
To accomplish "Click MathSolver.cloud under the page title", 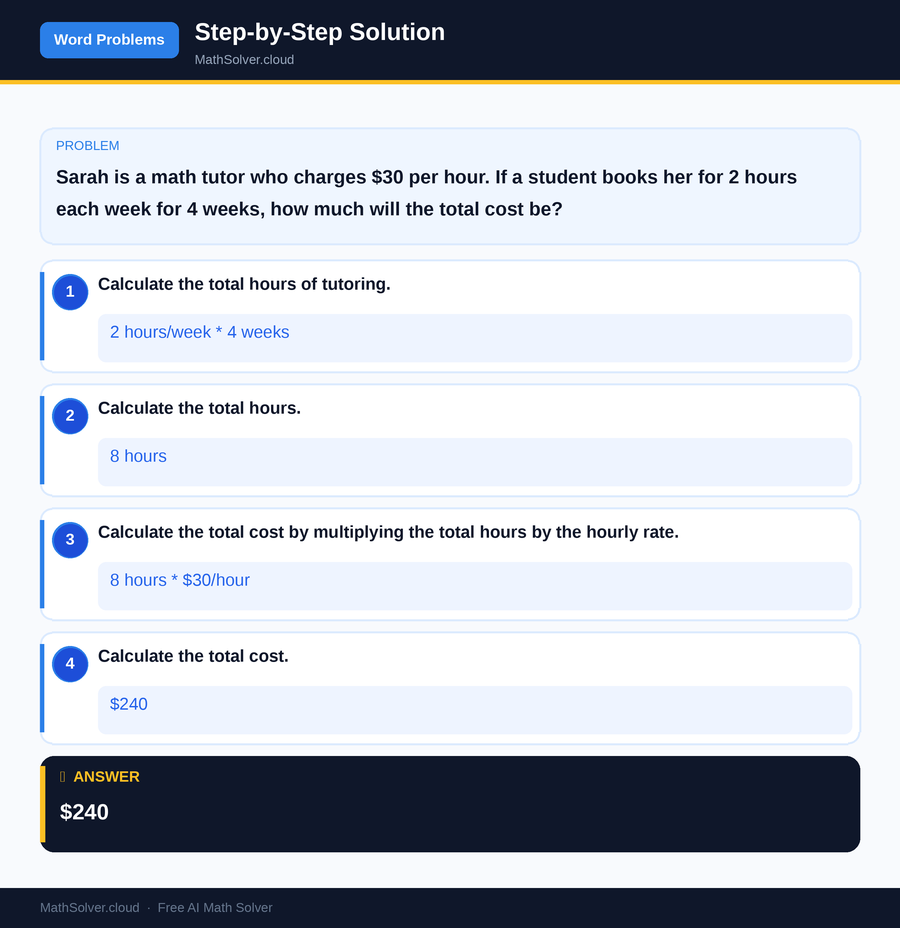I will (x=244, y=59).
